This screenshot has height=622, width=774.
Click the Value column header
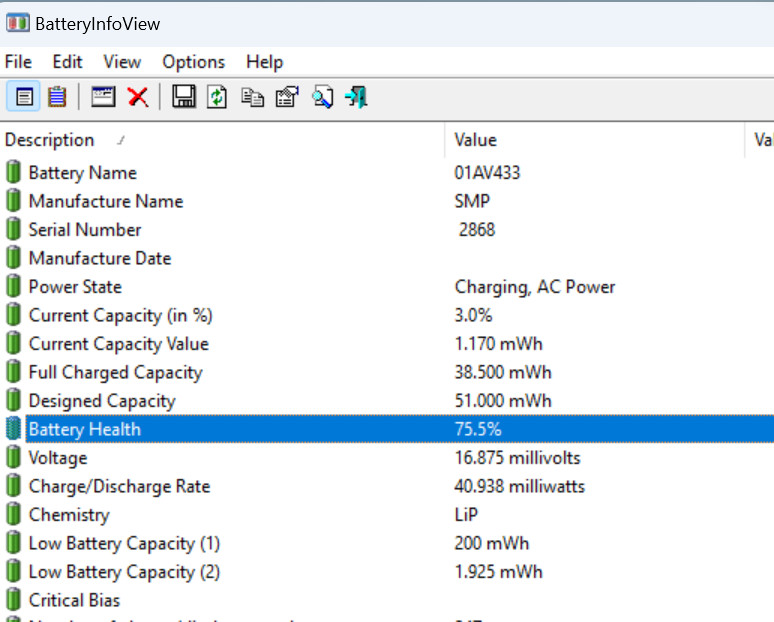tap(475, 140)
